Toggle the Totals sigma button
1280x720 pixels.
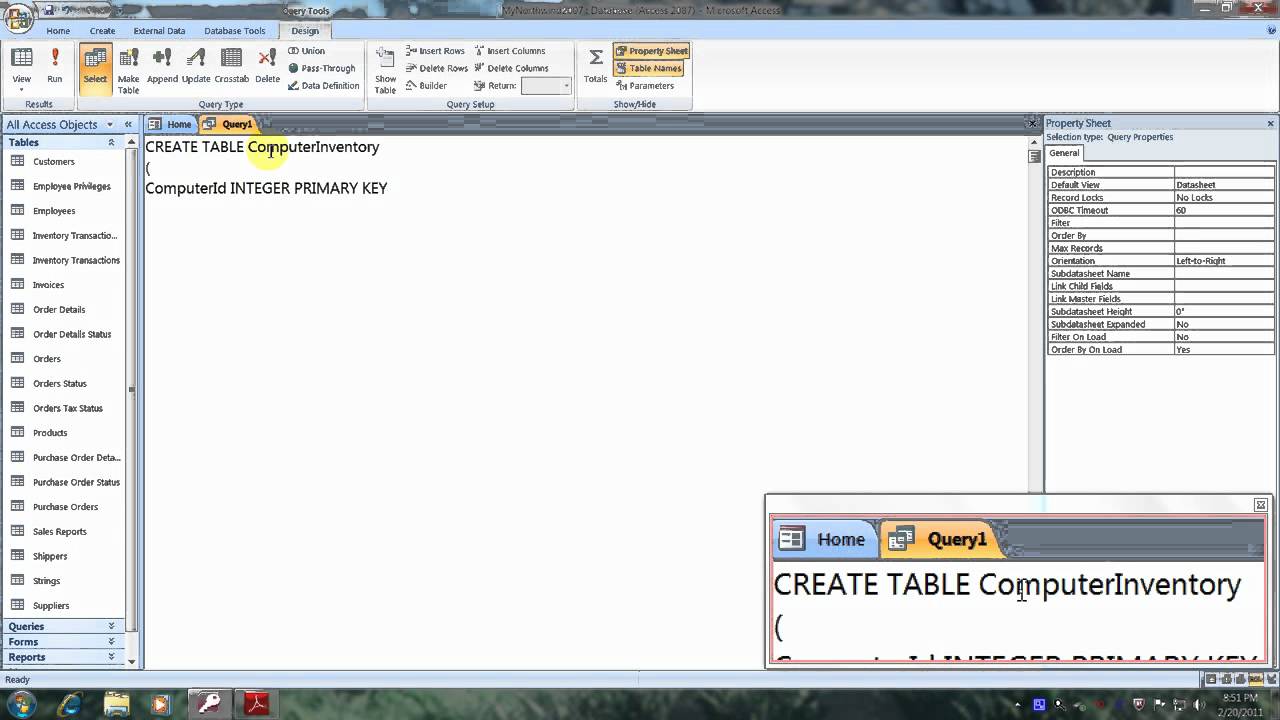pos(595,66)
